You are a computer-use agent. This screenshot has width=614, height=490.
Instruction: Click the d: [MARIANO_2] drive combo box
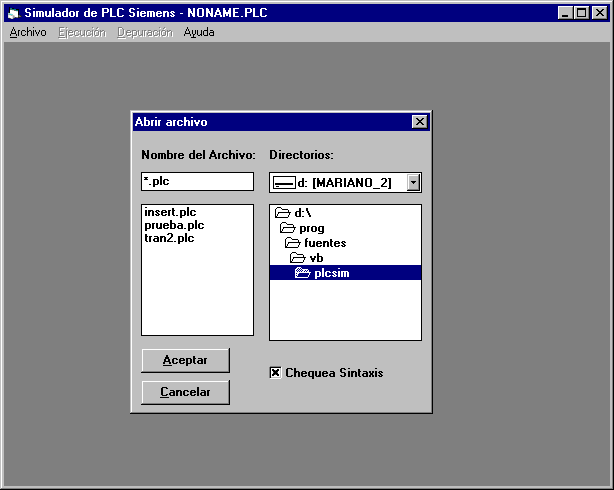point(345,183)
